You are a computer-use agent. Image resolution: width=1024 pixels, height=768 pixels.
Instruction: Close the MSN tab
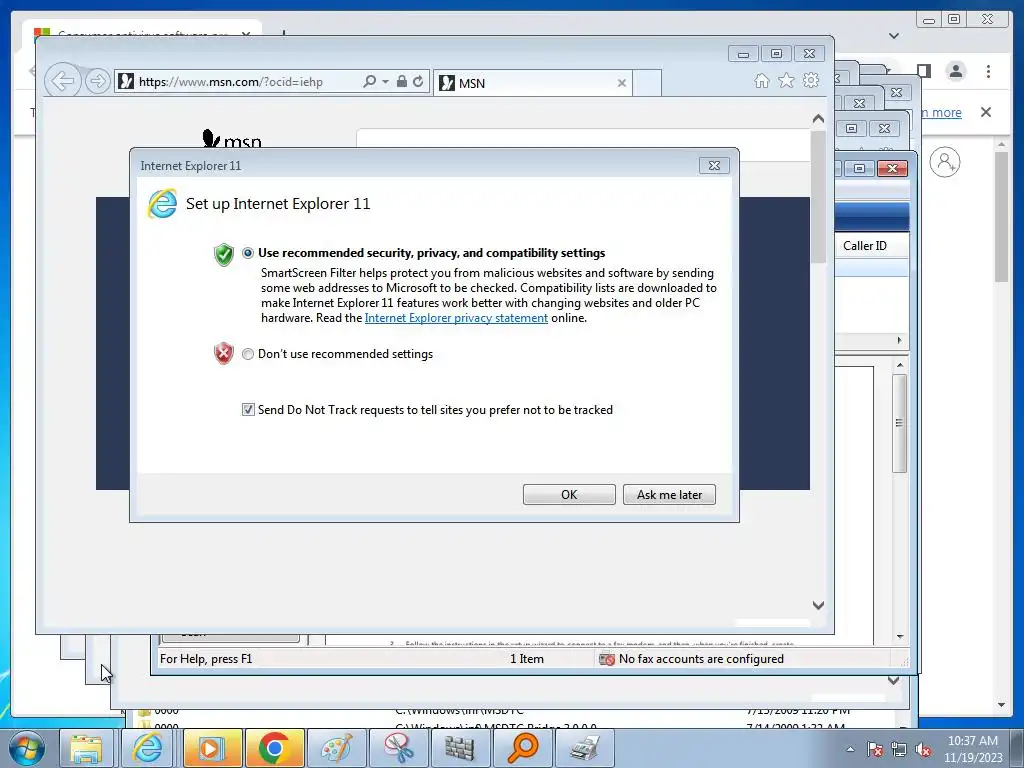point(622,83)
